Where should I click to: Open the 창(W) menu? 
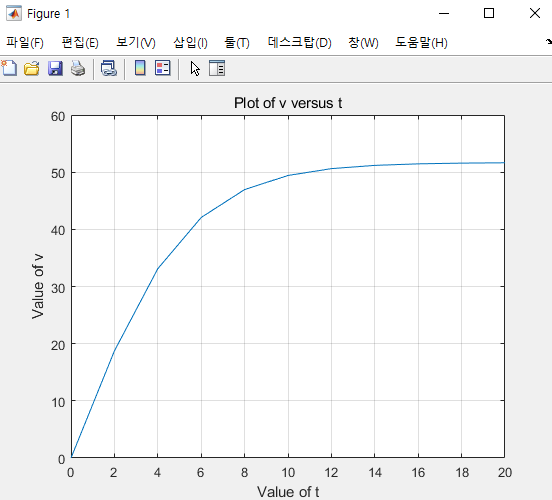pyautogui.click(x=363, y=43)
